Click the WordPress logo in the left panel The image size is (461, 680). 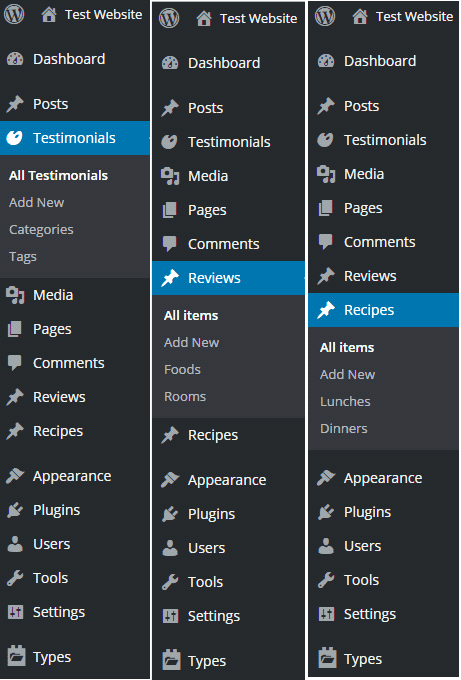click(14, 14)
